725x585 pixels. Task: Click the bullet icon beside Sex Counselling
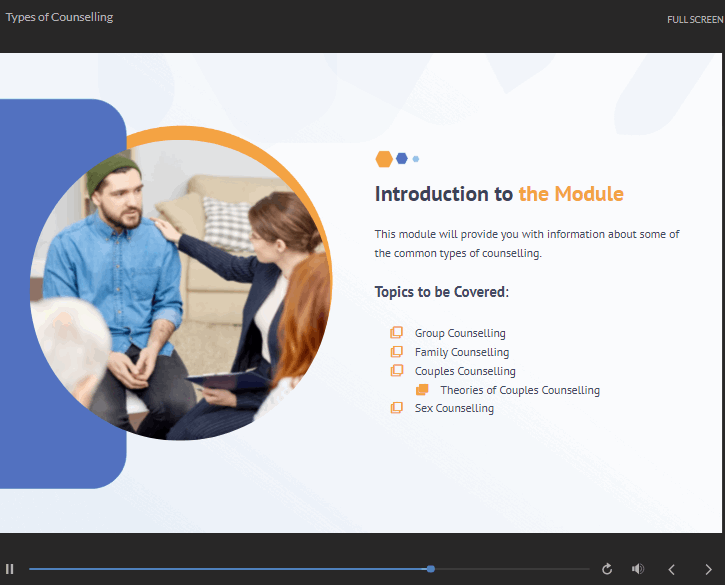click(397, 407)
